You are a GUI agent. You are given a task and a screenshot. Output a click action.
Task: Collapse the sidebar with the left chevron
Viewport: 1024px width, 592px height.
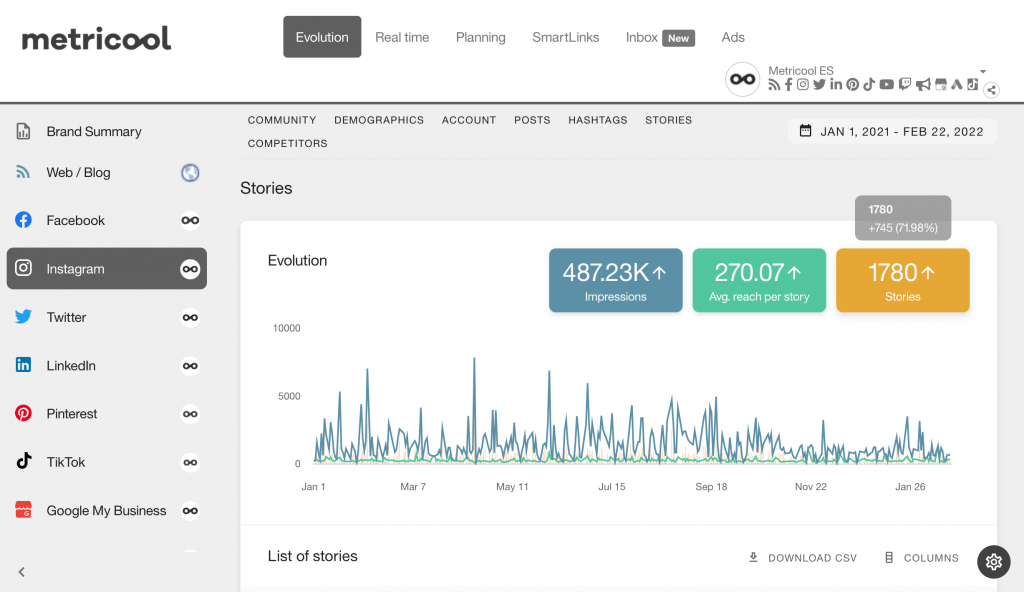tap(22, 572)
